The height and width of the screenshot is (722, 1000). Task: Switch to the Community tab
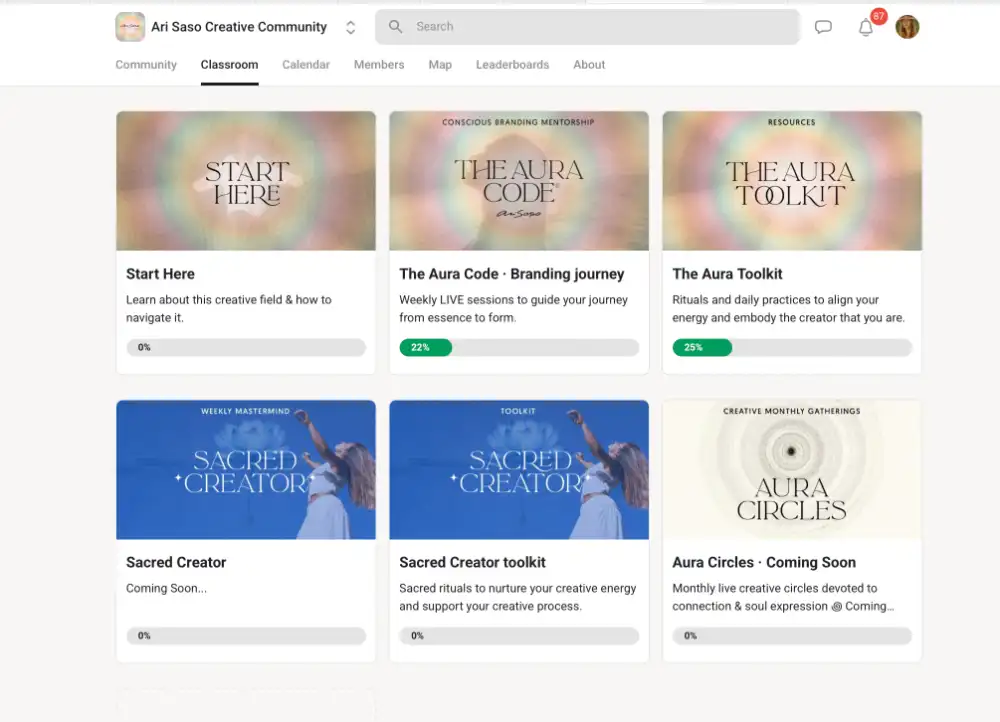pos(146,64)
